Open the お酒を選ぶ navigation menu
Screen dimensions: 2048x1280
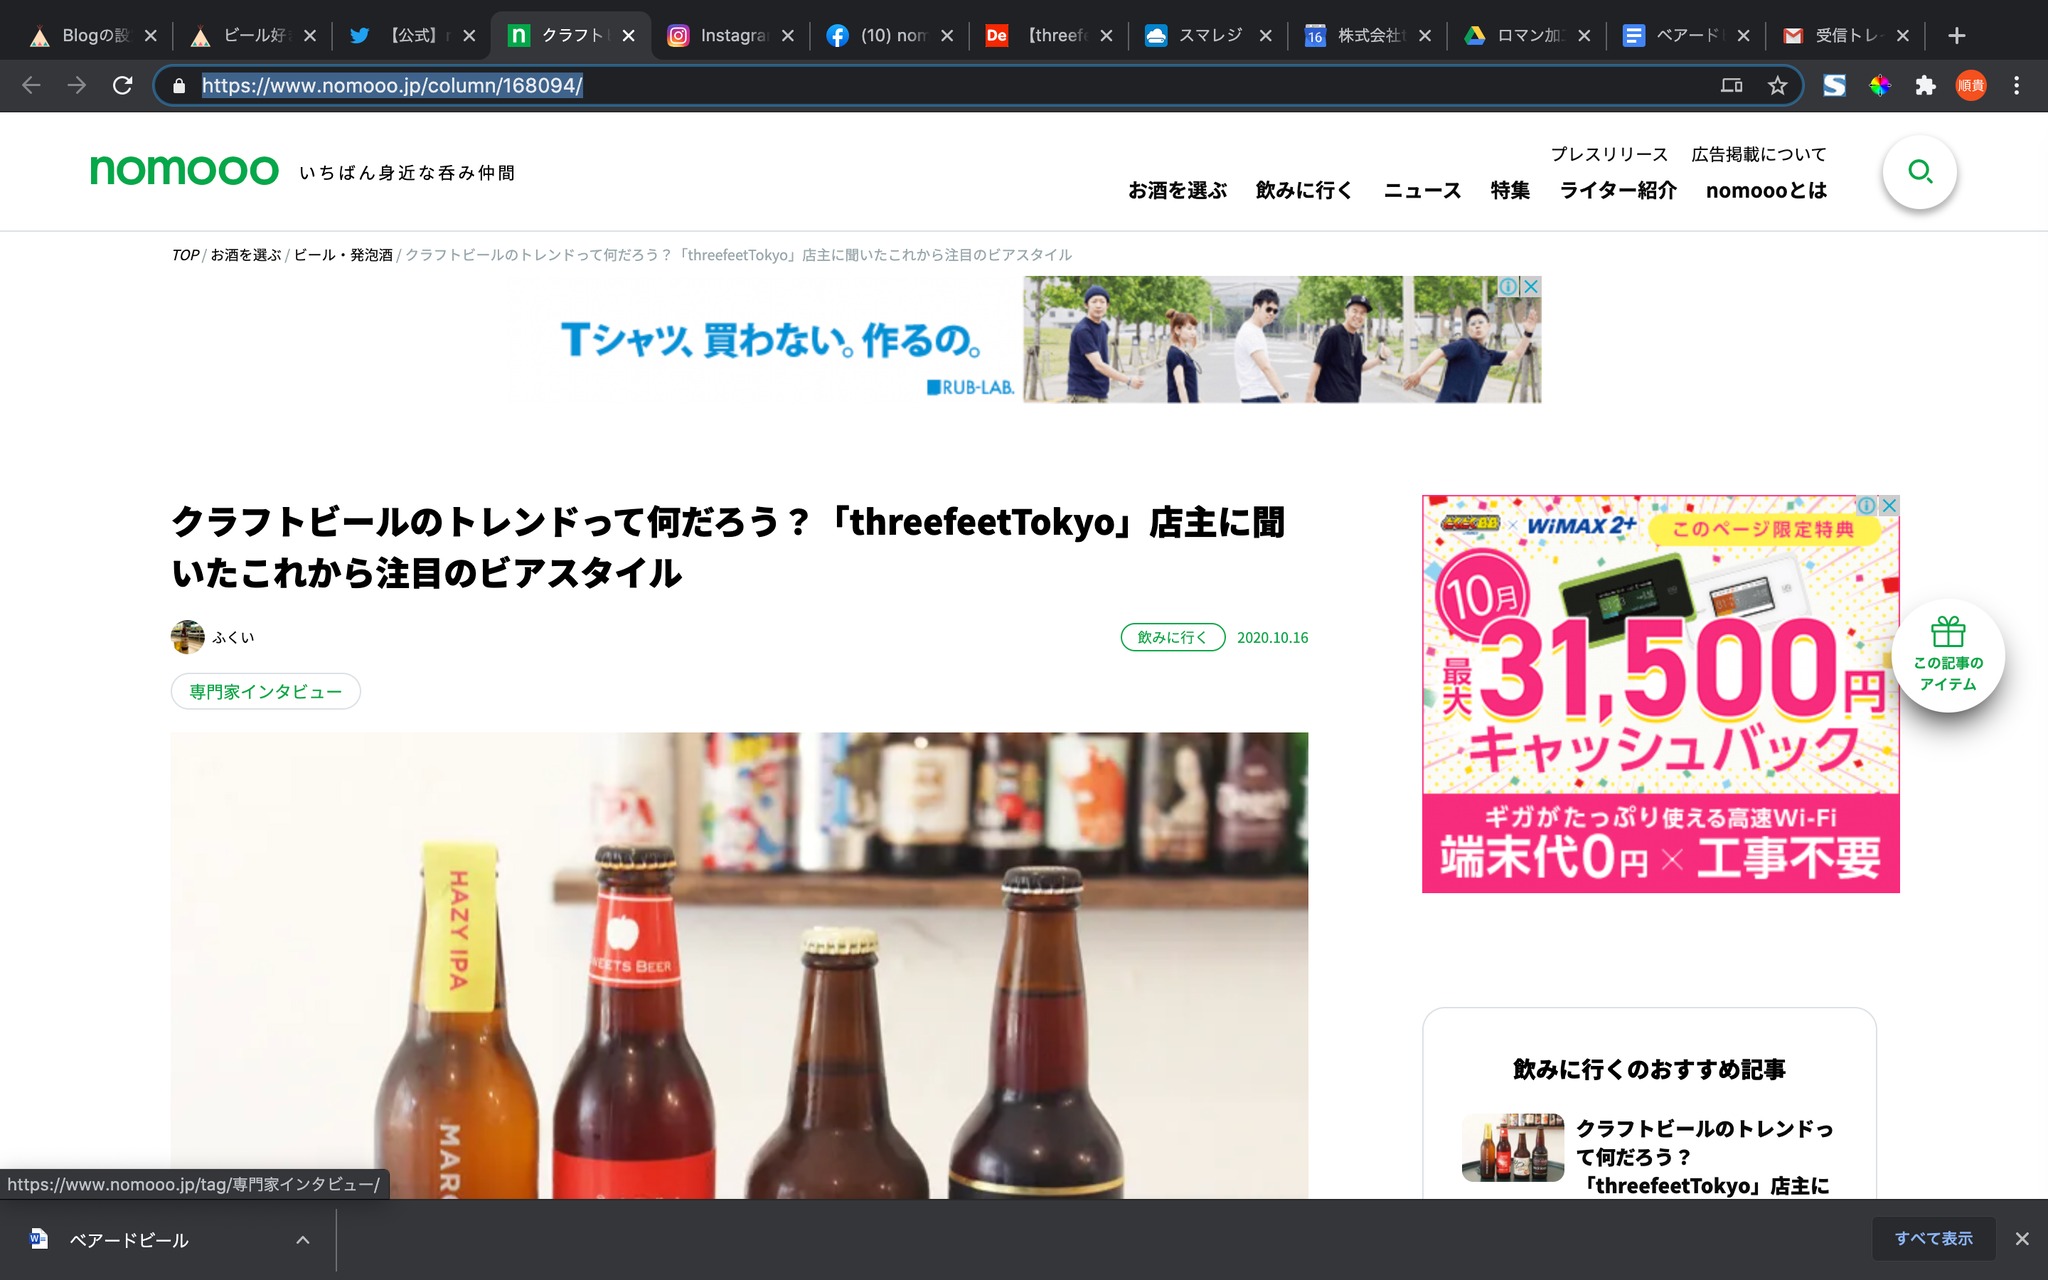click(1177, 190)
